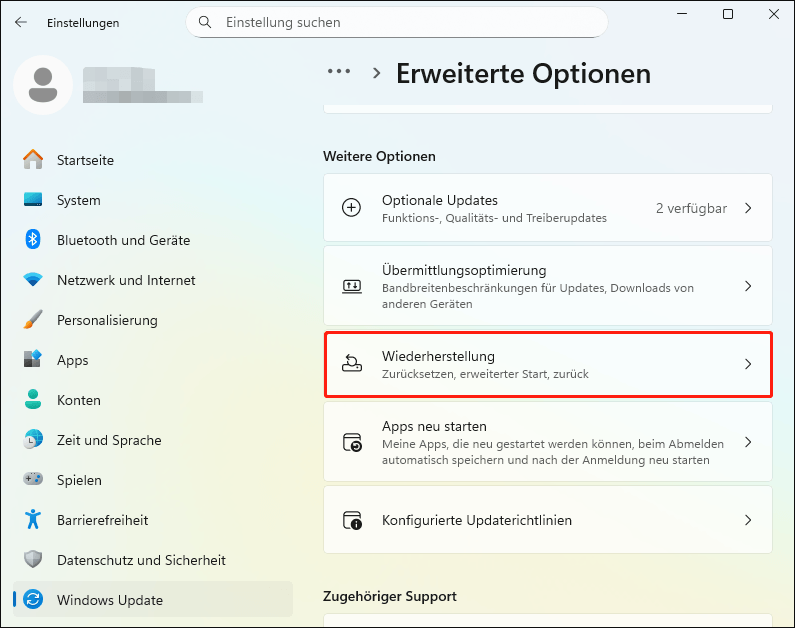Image resolution: width=795 pixels, height=628 pixels.
Task: Open Personalisierung settings
Action: point(153,320)
